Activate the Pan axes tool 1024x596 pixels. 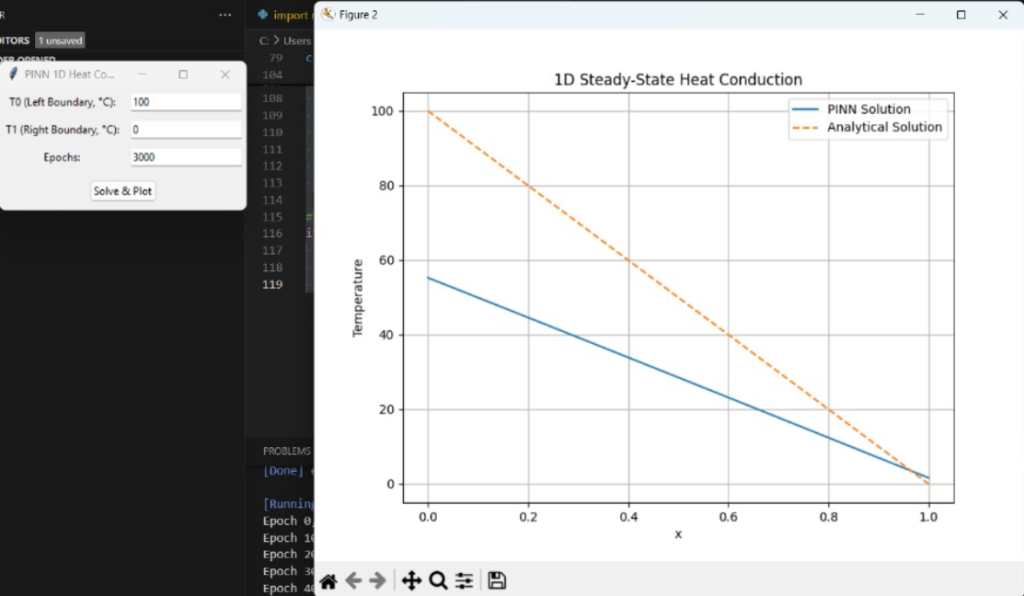pos(411,581)
